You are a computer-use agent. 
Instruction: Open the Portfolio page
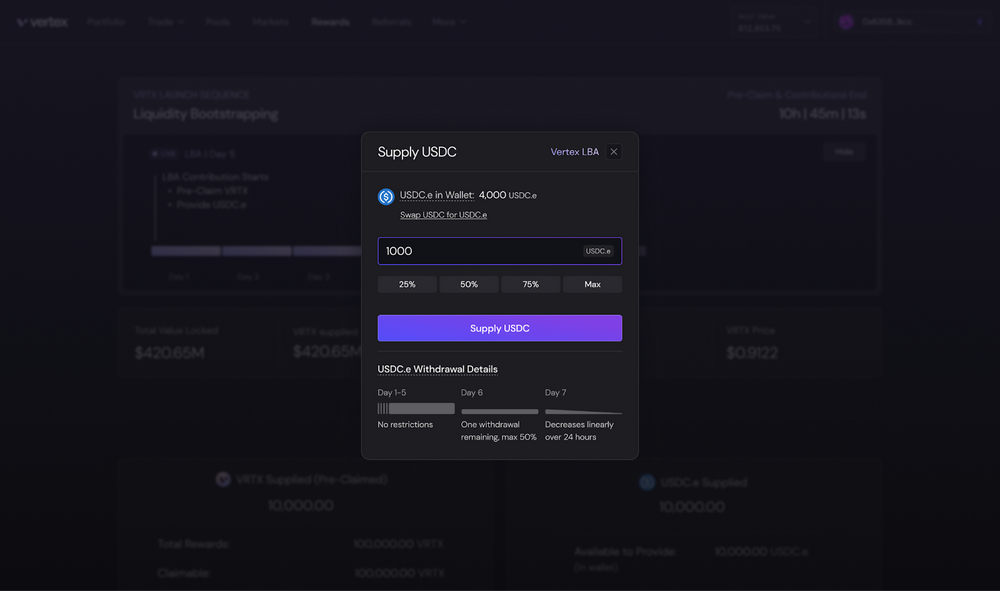pos(105,22)
